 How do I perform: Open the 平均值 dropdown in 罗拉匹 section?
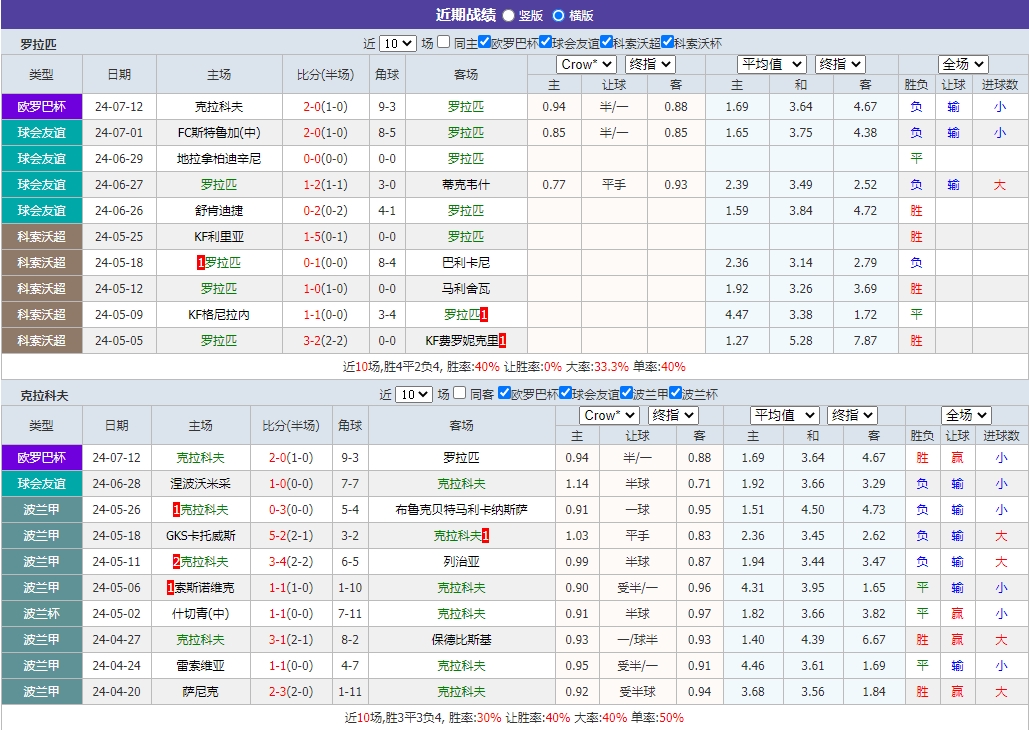[x=770, y=63]
